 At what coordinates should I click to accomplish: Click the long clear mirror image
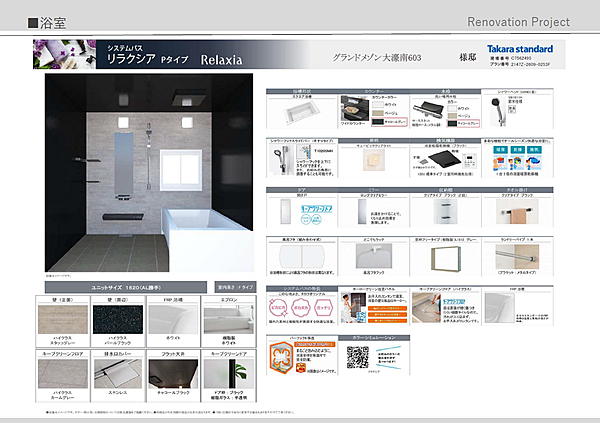[362, 212]
